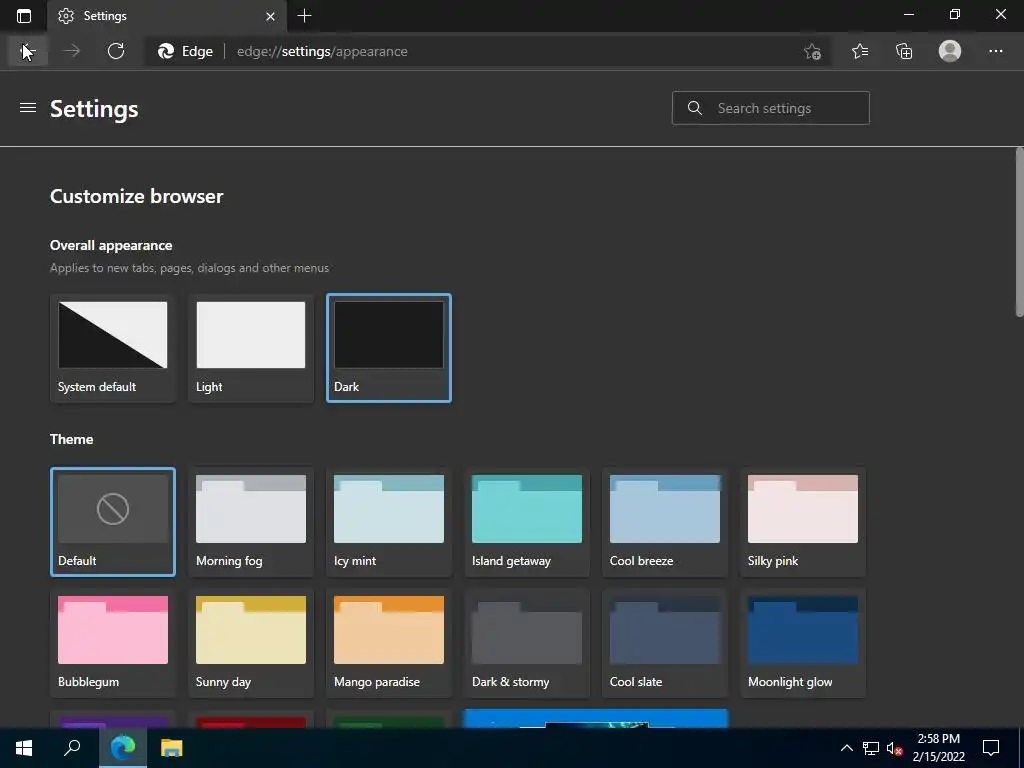Apply the Dark & stormy theme
The width and height of the screenshot is (1024, 768).
(526, 643)
